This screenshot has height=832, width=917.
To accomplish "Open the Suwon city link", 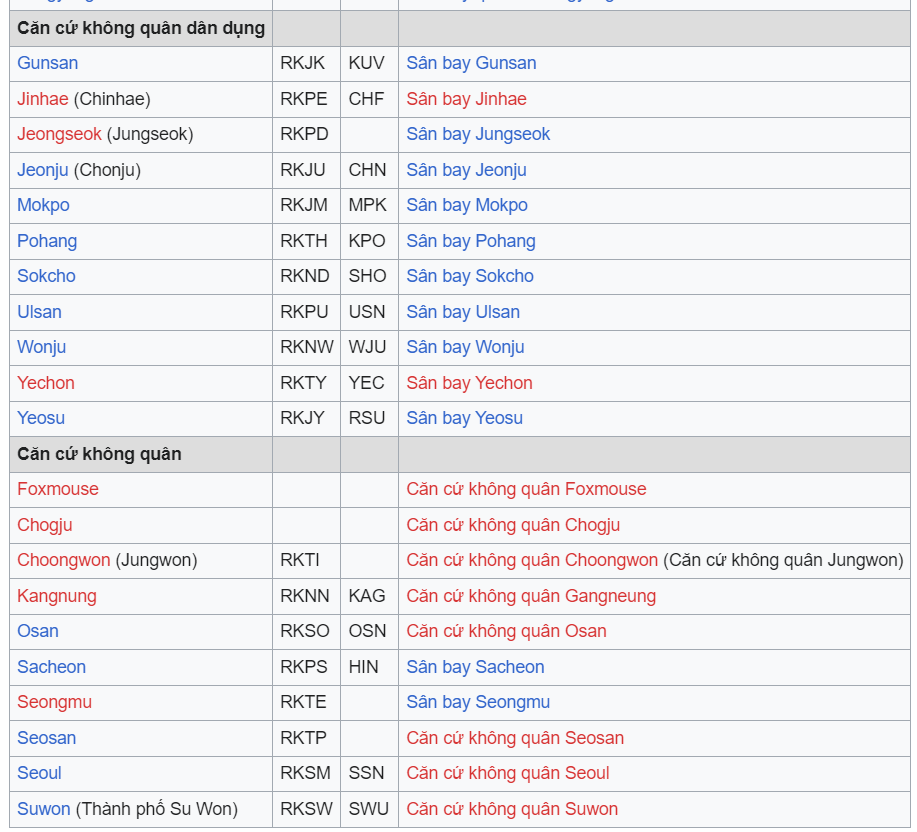I will tap(44, 809).
